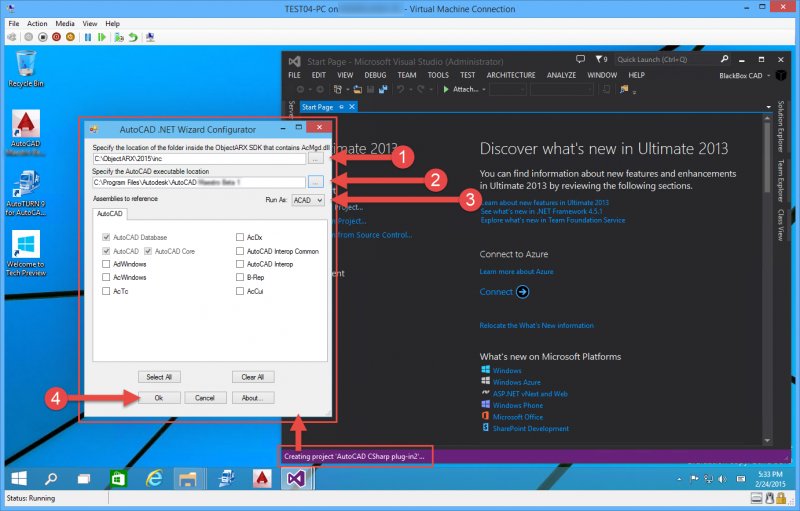Enable the AcTc checkbox
The image size is (800, 511).
tap(106, 291)
